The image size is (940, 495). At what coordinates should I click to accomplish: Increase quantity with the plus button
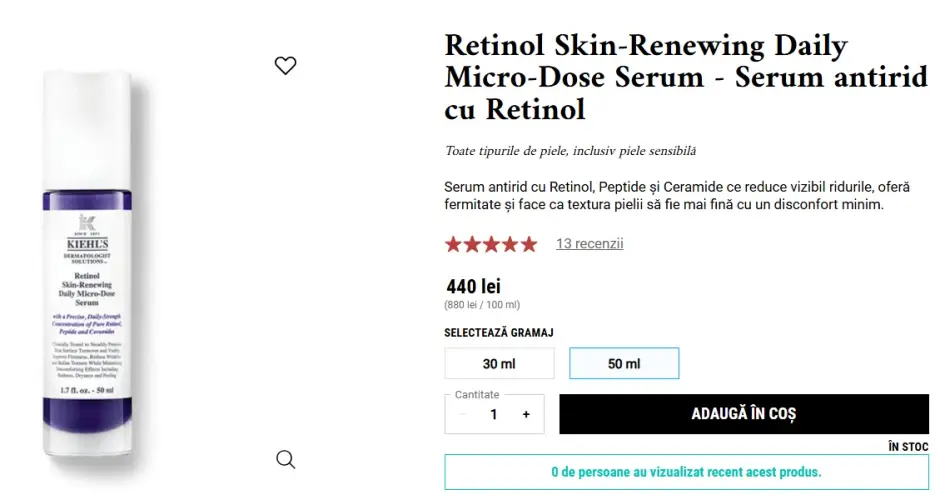(526, 414)
